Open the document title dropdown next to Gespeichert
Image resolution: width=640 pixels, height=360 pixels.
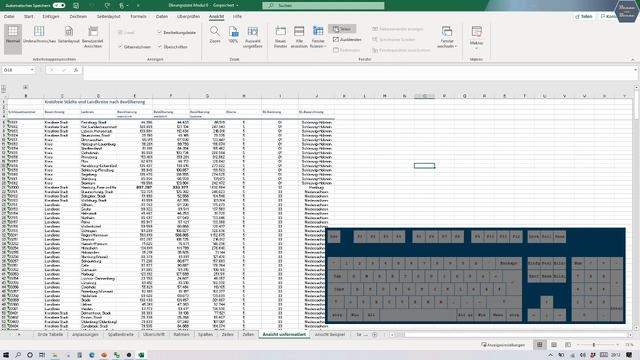(237, 6)
